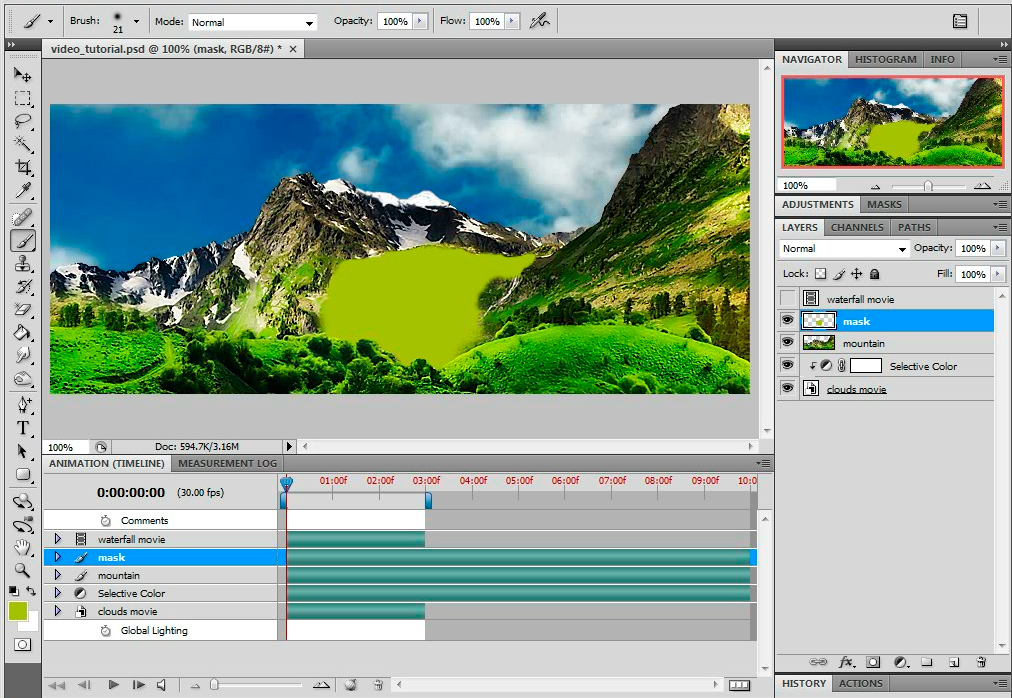Close the video_tutorial.psd document tab

[293, 49]
